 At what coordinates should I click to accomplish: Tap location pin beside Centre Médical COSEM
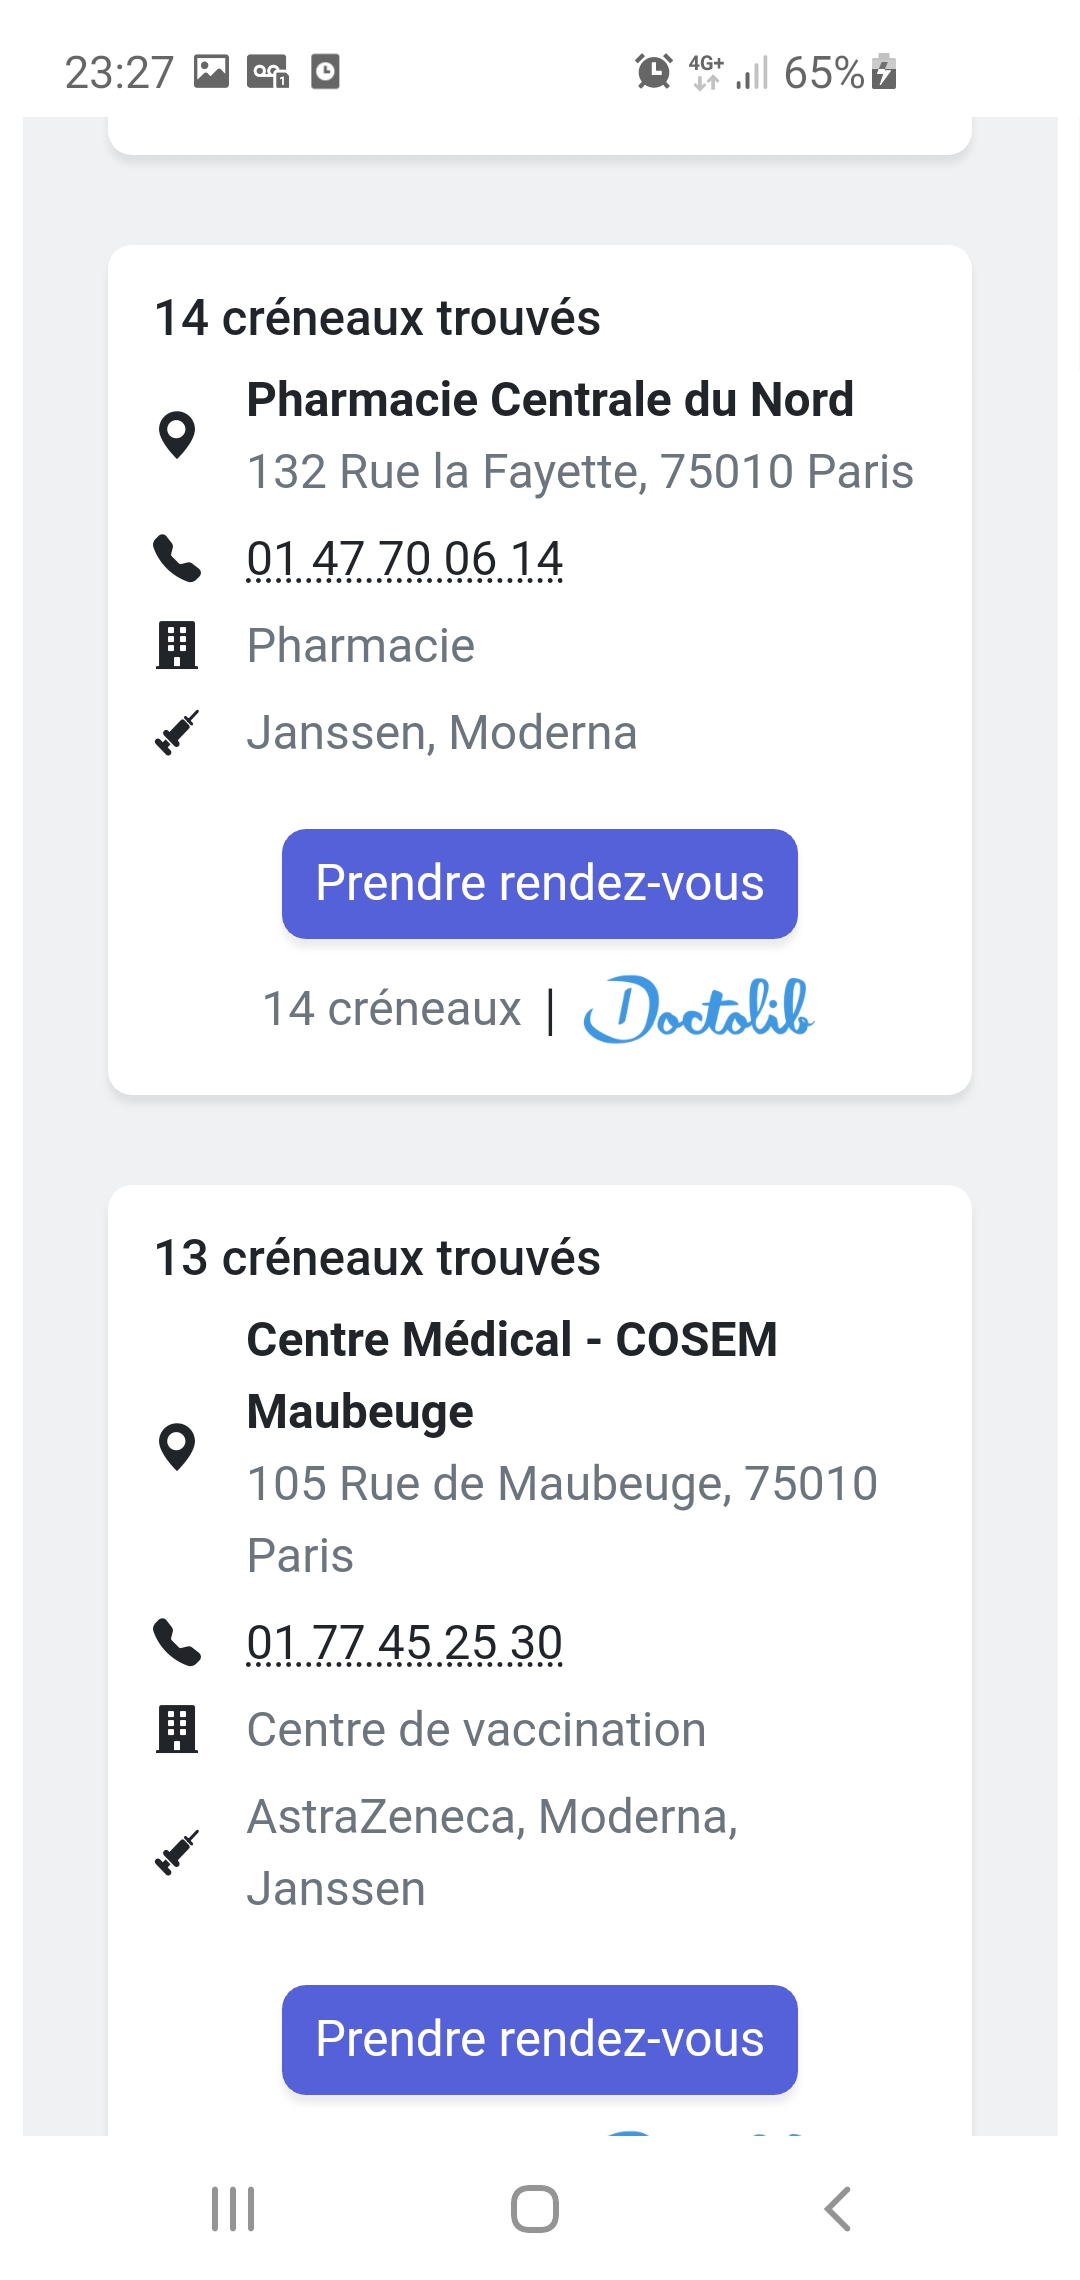point(177,1447)
